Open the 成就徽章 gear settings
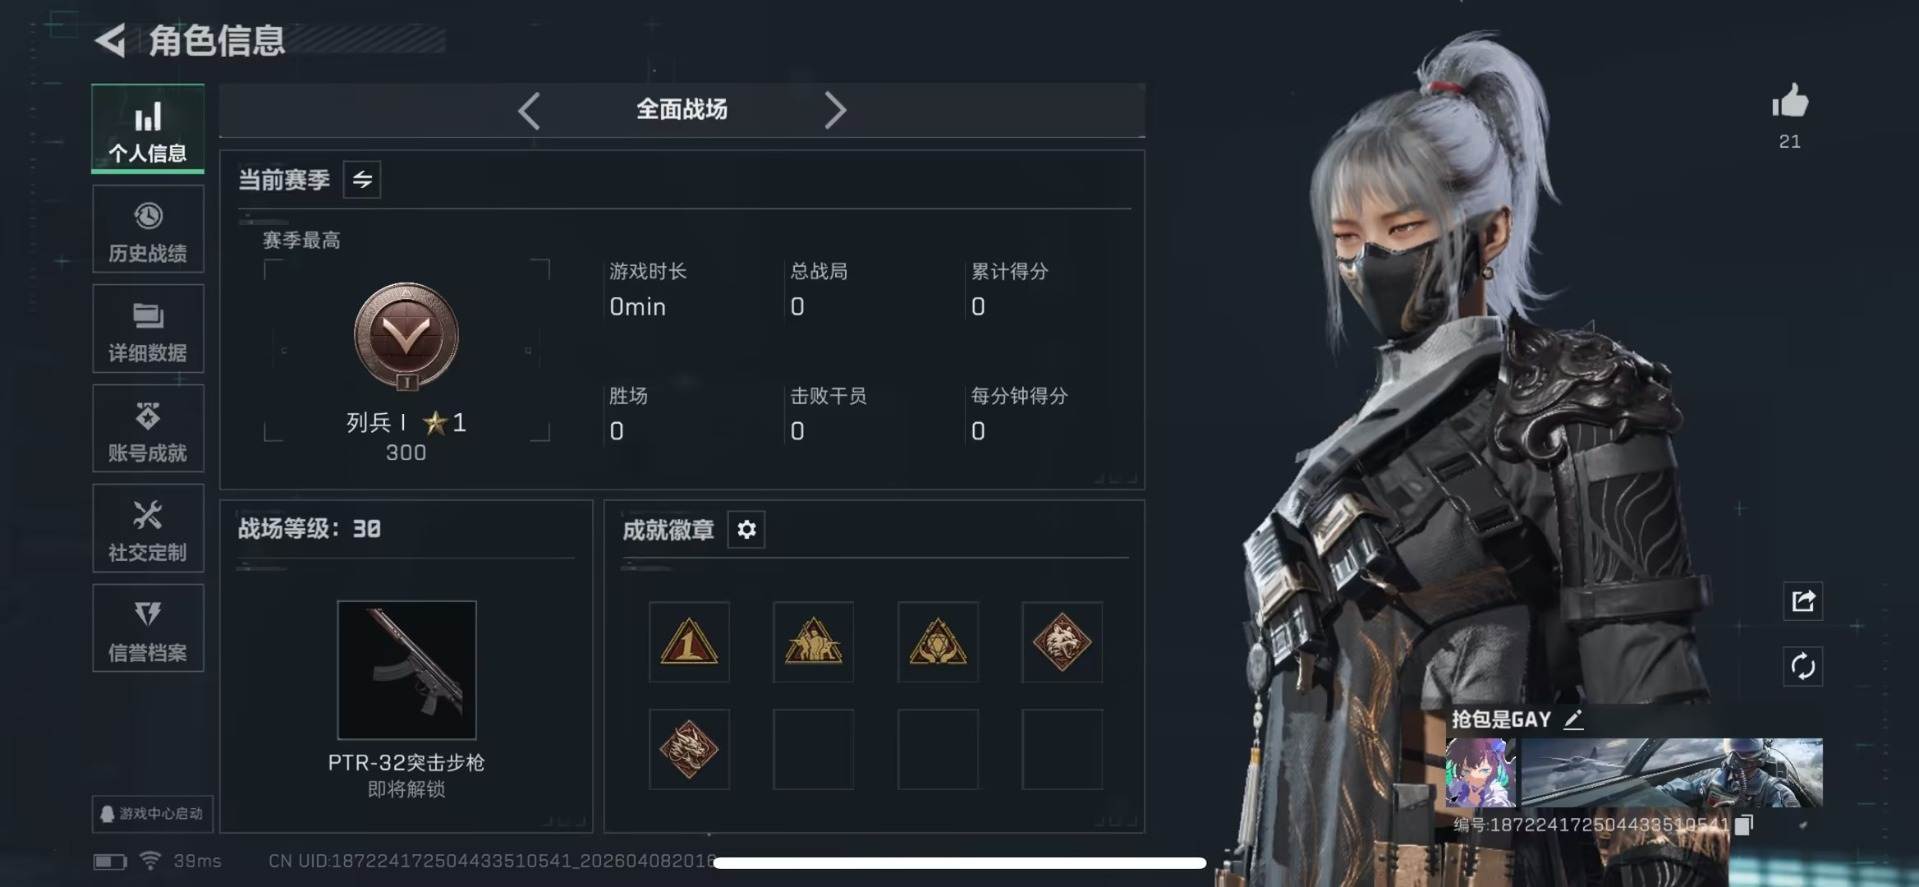The image size is (1919, 887). (747, 529)
